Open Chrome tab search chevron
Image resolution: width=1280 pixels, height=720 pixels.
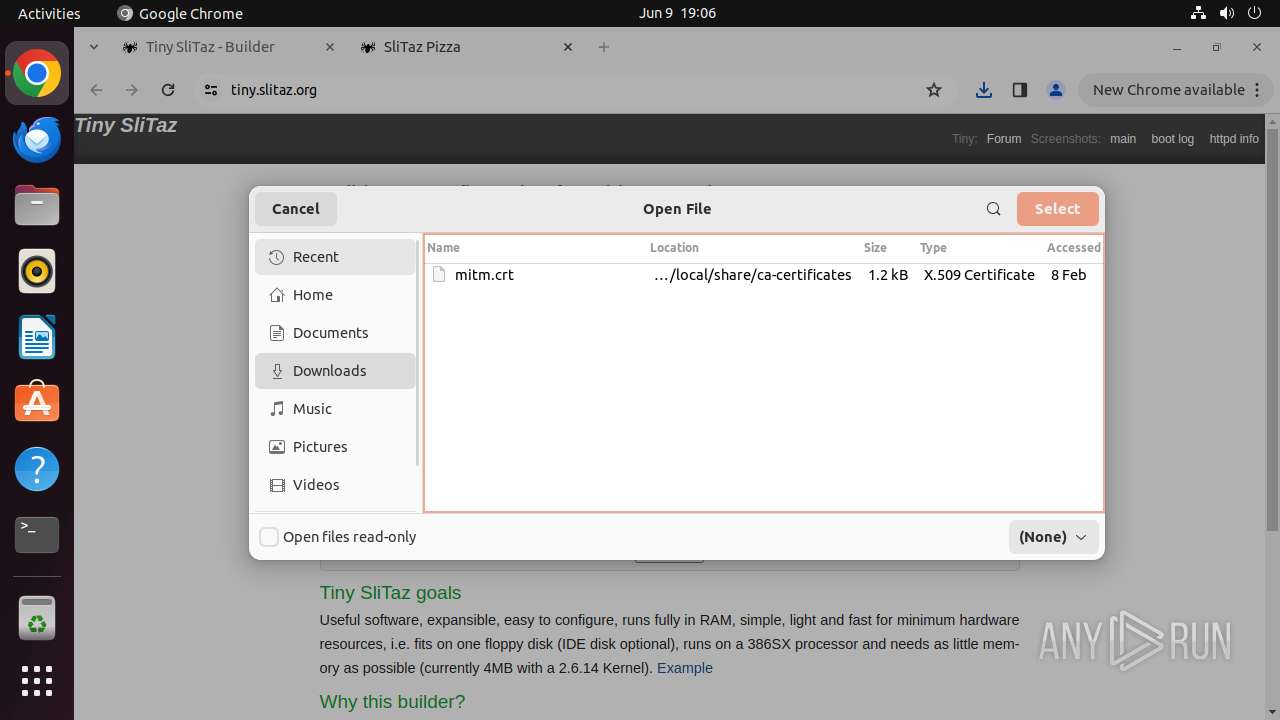[93, 47]
